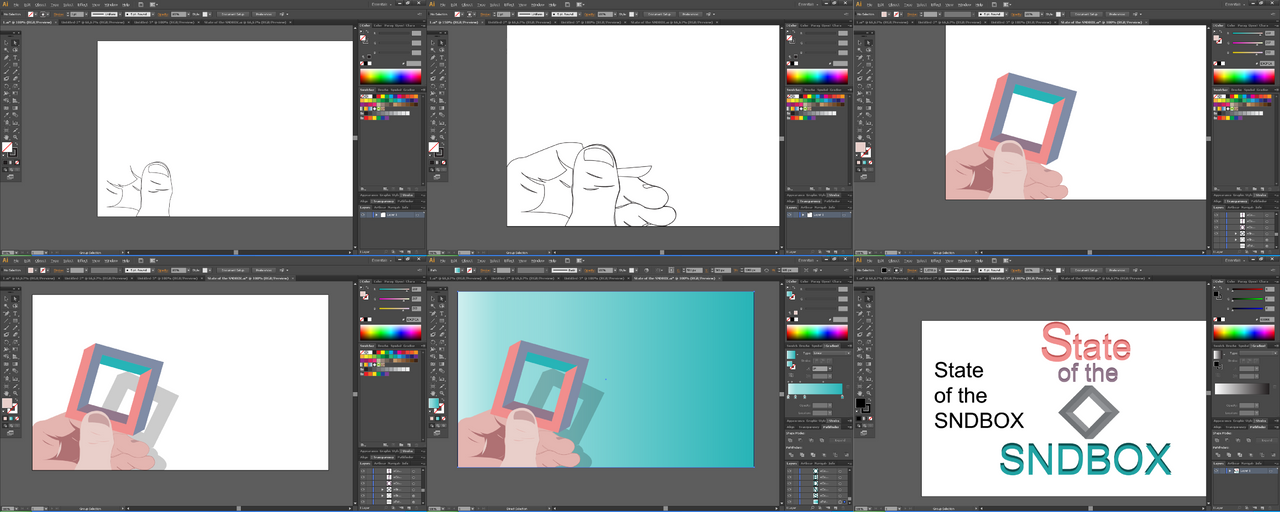
Task: Open gradient Type dropdown in teal gradient window
Action: pyautogui.click(x=831, y=353)
